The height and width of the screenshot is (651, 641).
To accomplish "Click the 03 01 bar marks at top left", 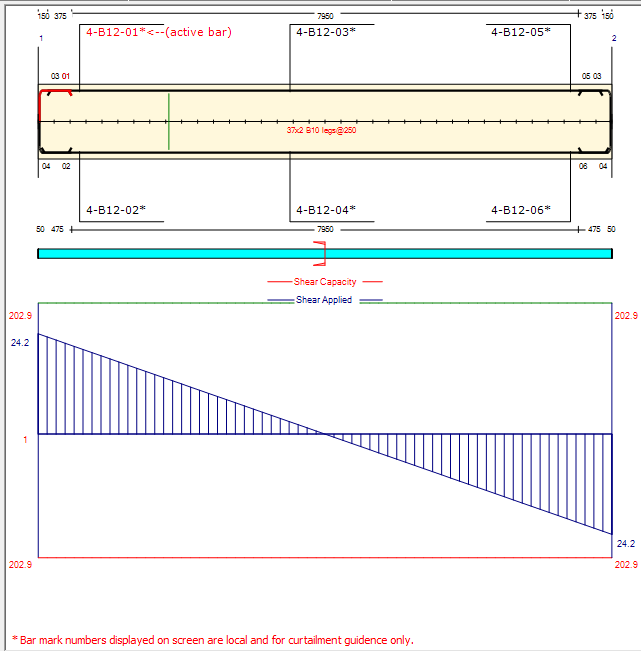I will coord(60,76).
